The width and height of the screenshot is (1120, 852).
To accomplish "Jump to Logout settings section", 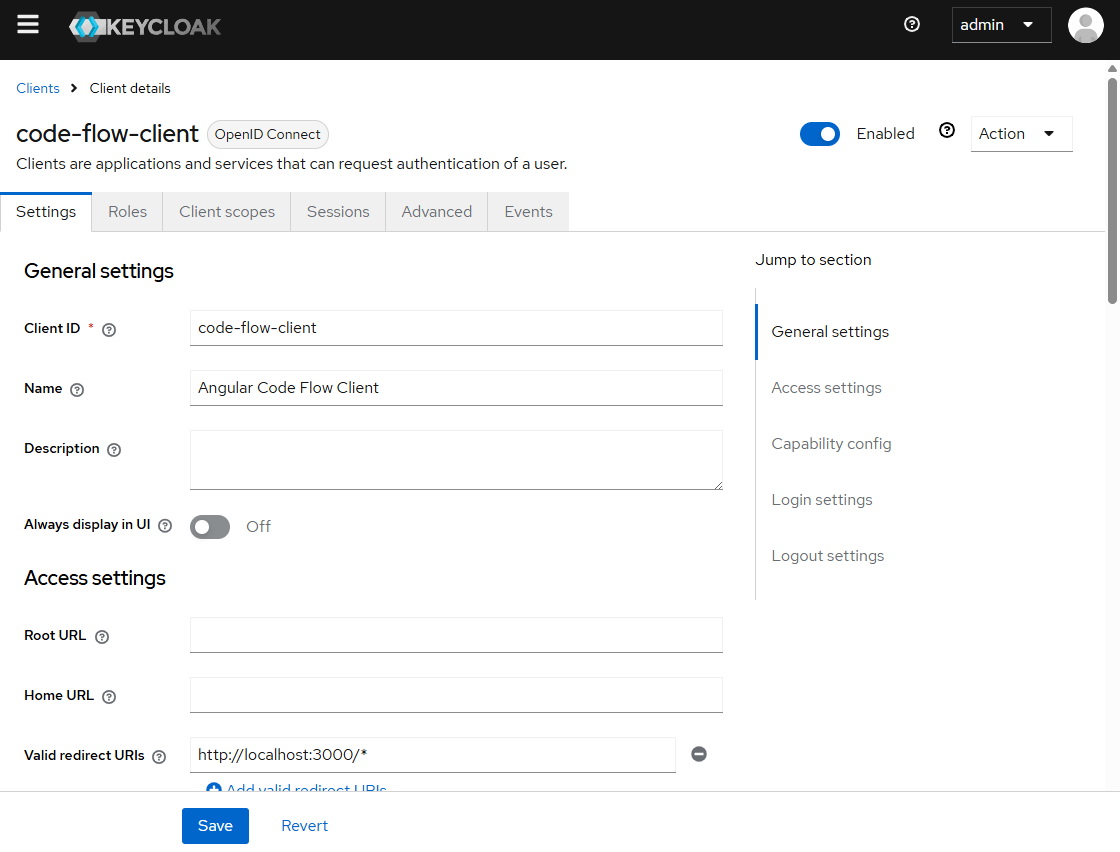I will click(x=827, y=556).
